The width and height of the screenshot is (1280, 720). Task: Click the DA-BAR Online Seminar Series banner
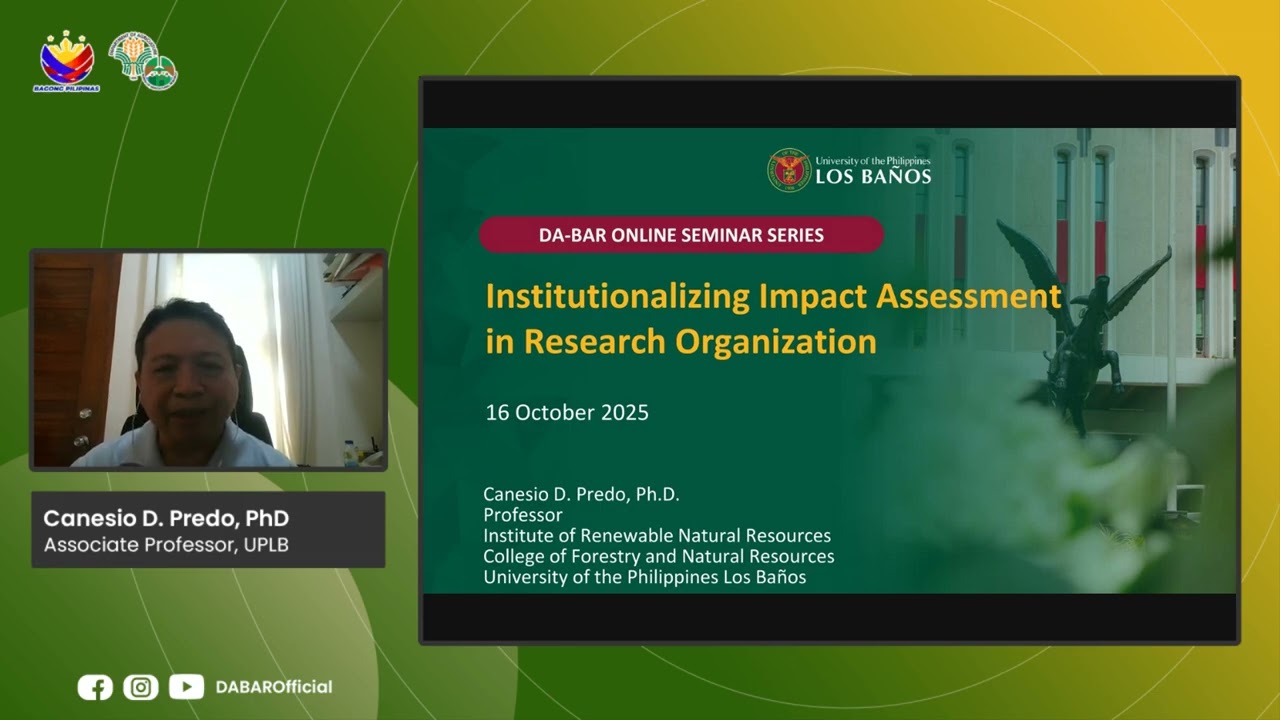[681, 235]
